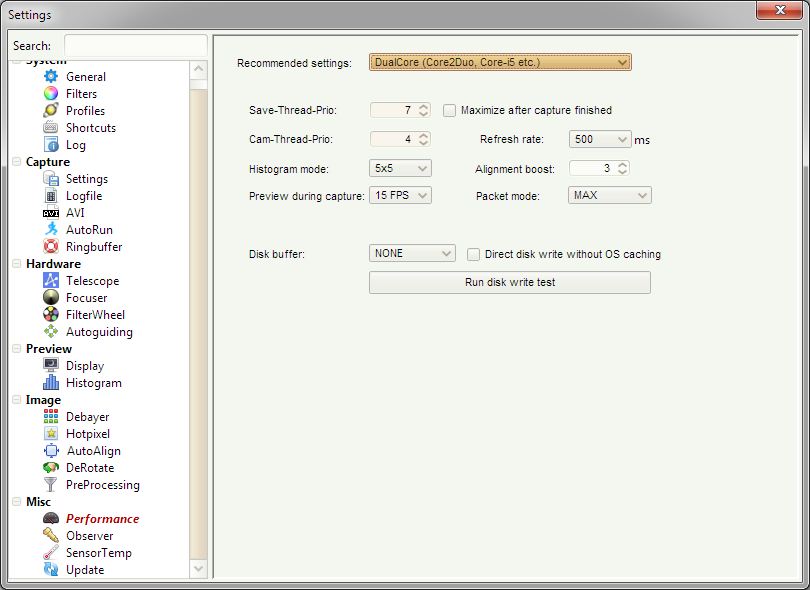The image size is (810, 590).
Task: Click in the Search field
Action: 136,46
